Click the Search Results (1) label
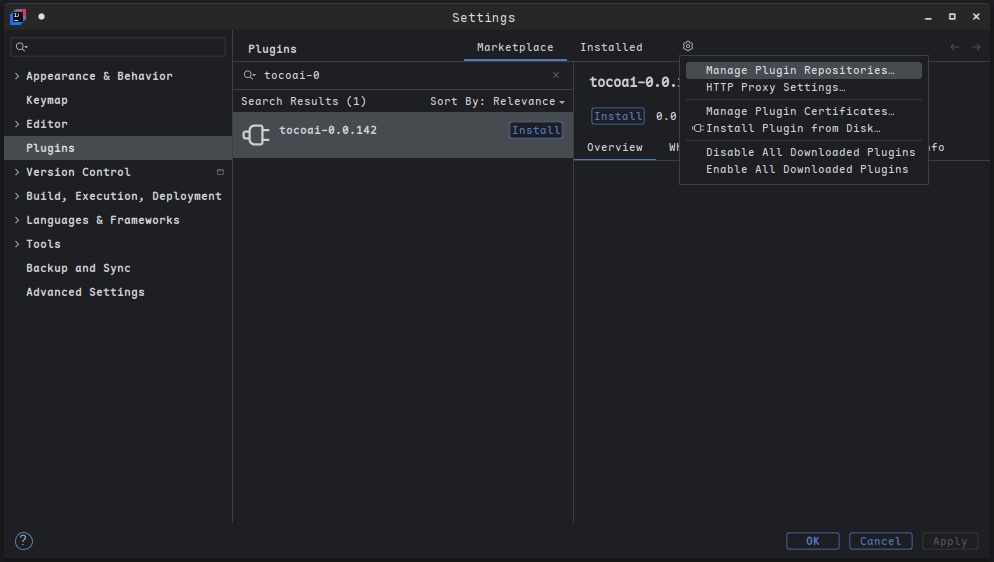994x562 pixels. coord(303,101)
